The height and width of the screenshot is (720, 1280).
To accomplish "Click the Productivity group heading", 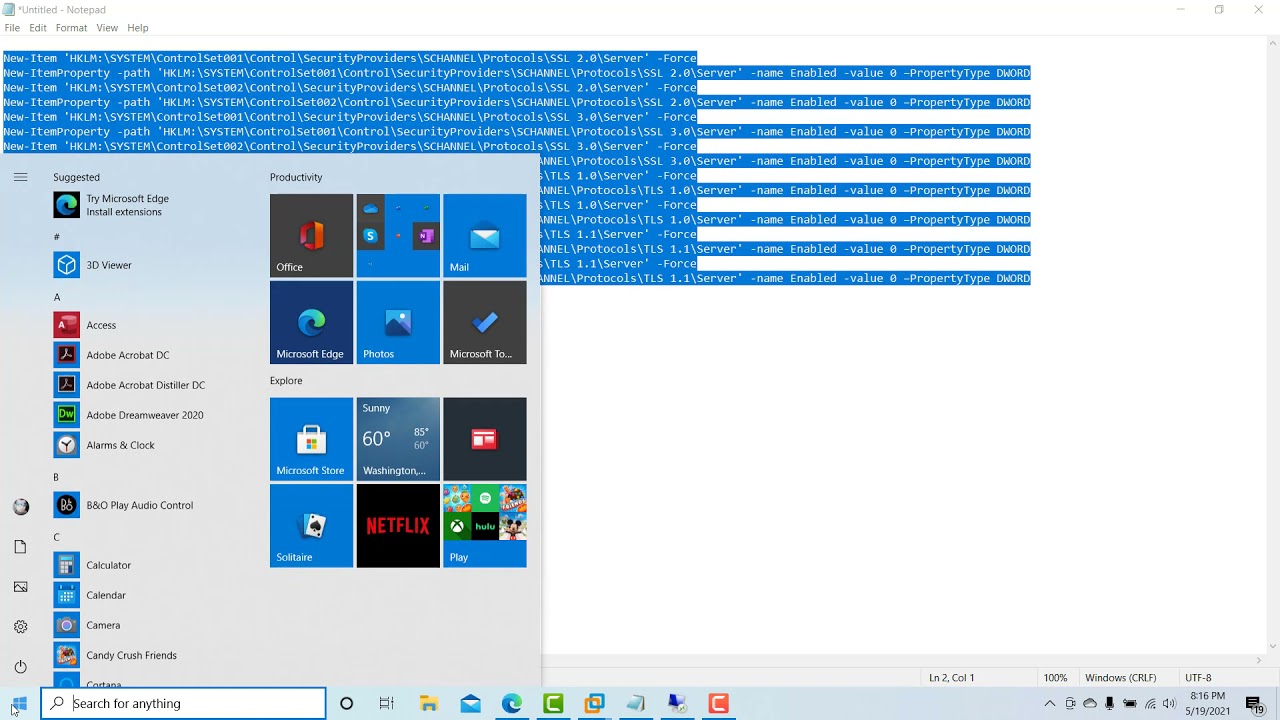I will coord(296,177).
